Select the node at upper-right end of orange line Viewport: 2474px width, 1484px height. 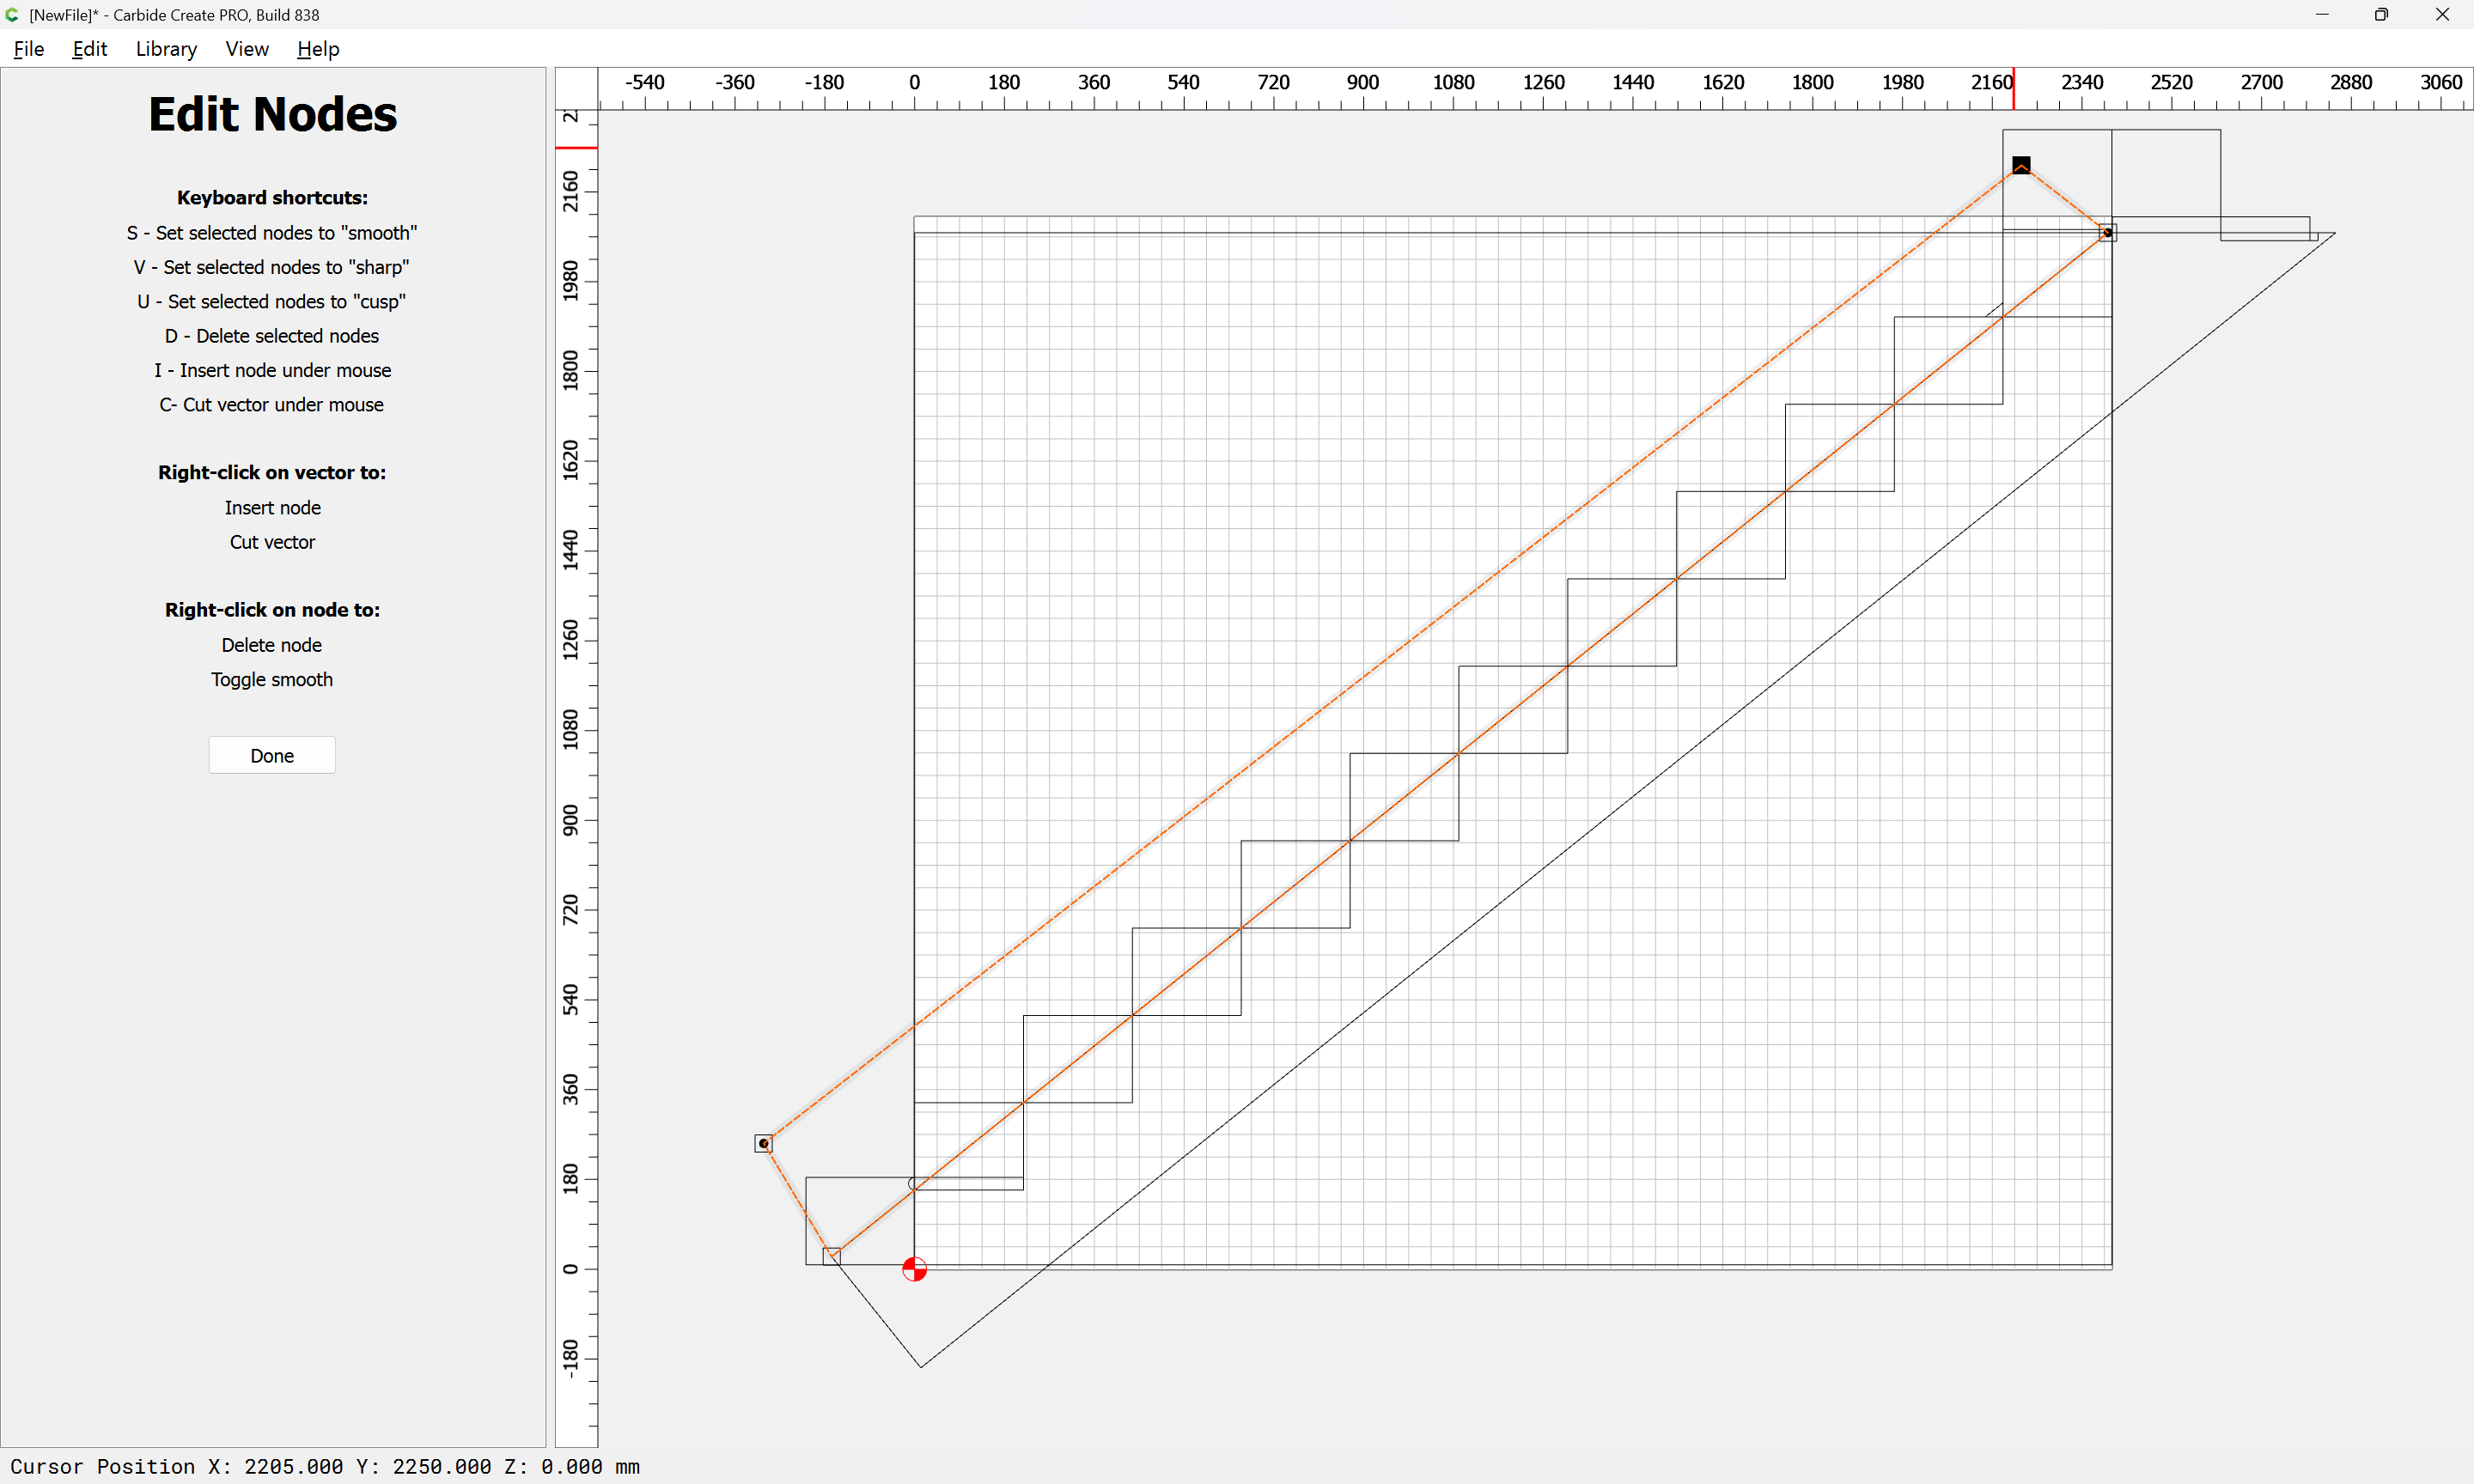click(x=2107, y=233)
